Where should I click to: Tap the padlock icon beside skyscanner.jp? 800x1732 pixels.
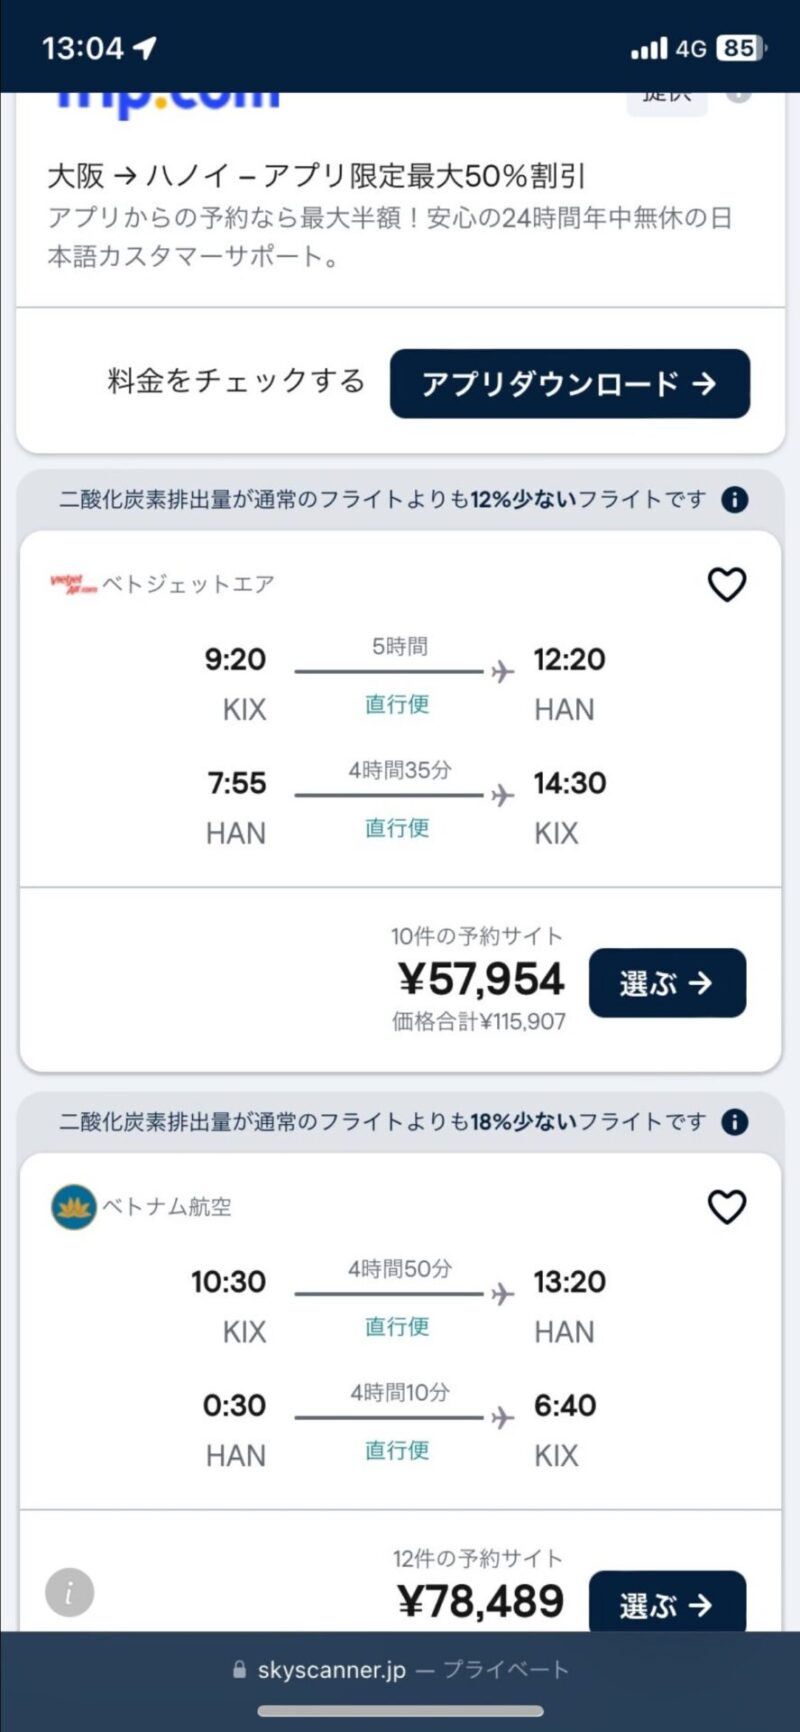239,1669
